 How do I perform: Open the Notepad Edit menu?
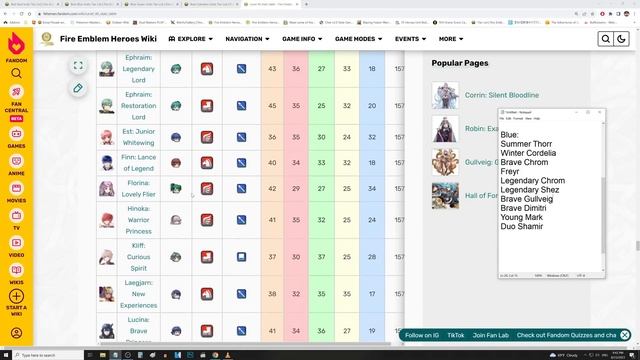[x=509, y=118]
